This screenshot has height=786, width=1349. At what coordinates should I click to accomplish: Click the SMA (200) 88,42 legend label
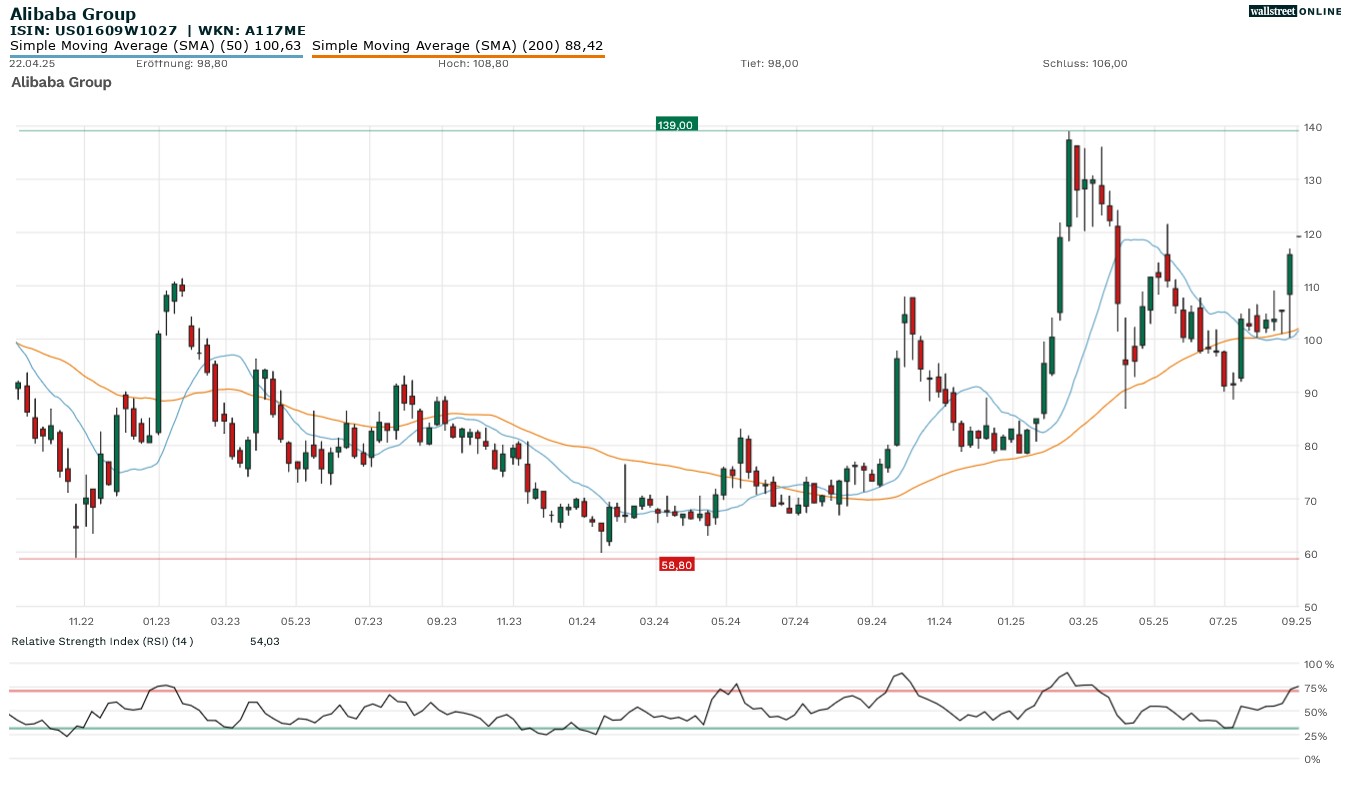pyautogui.click(x=458, y=46)
